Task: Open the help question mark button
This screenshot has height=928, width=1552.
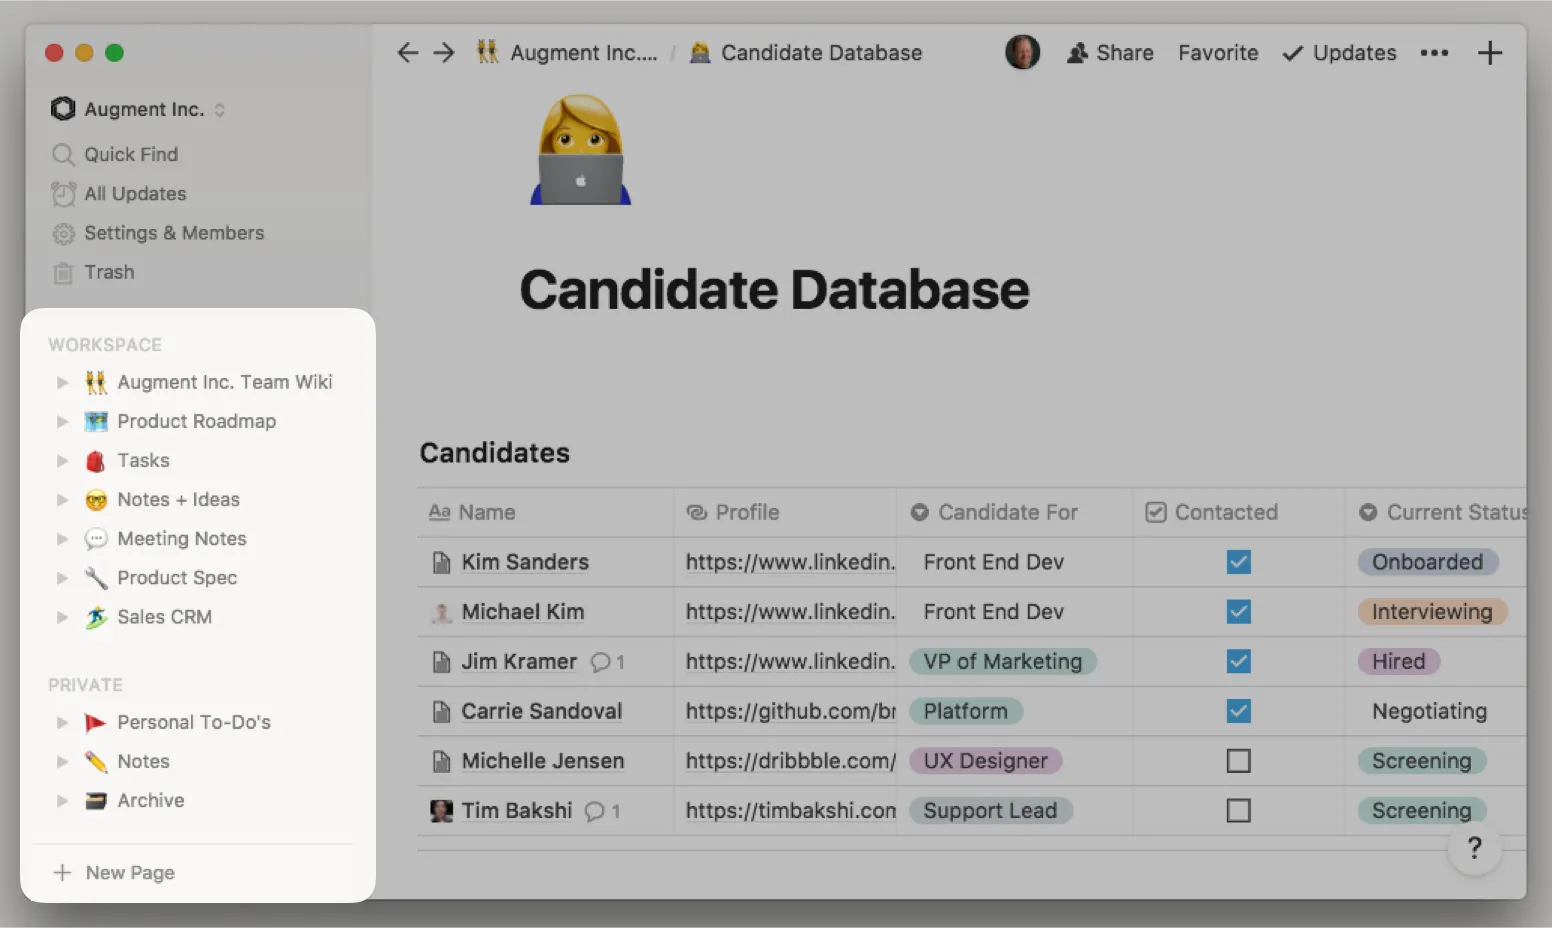Action: [x=1473, y=849]
